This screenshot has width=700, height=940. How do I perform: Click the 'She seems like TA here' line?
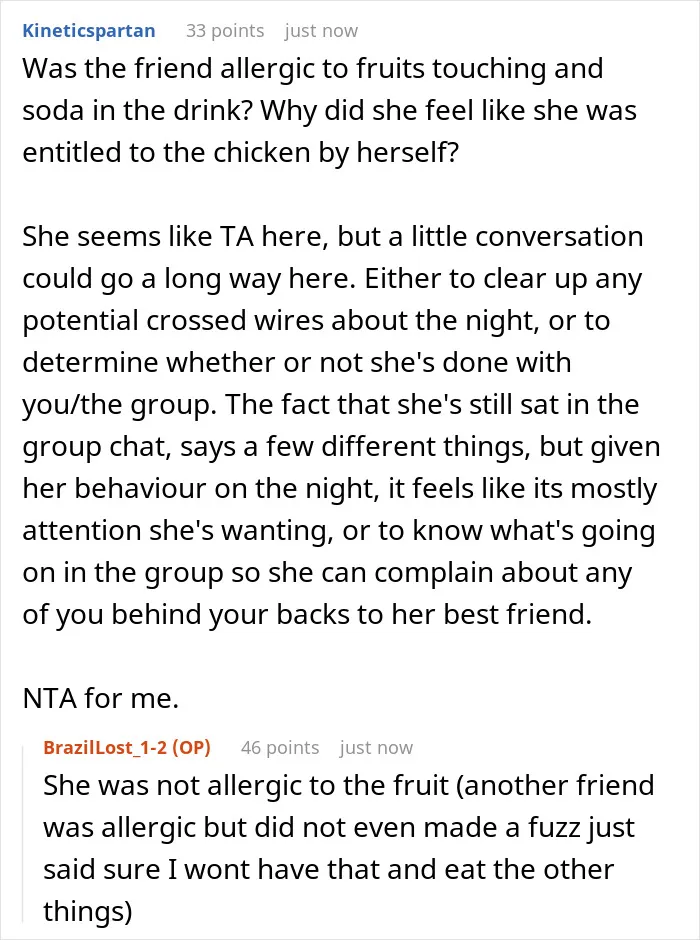[333, 236]
